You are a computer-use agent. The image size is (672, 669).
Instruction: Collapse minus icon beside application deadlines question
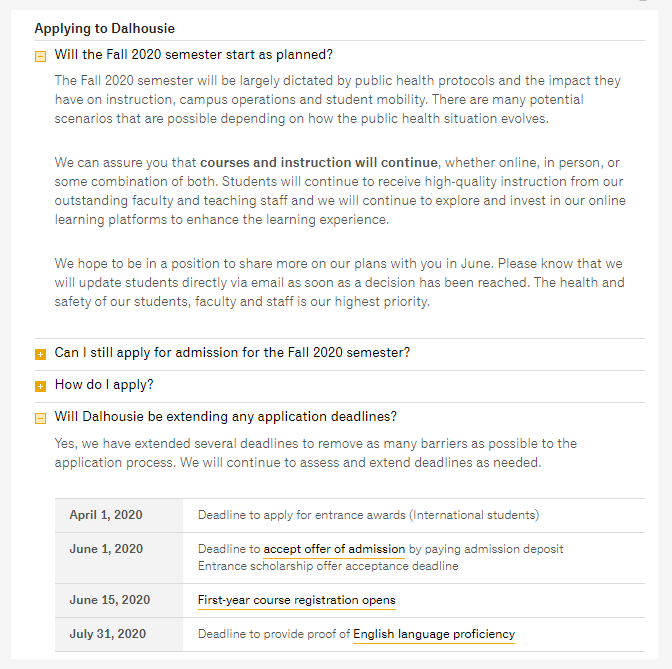pyautogui.click(x=40, y=418)
